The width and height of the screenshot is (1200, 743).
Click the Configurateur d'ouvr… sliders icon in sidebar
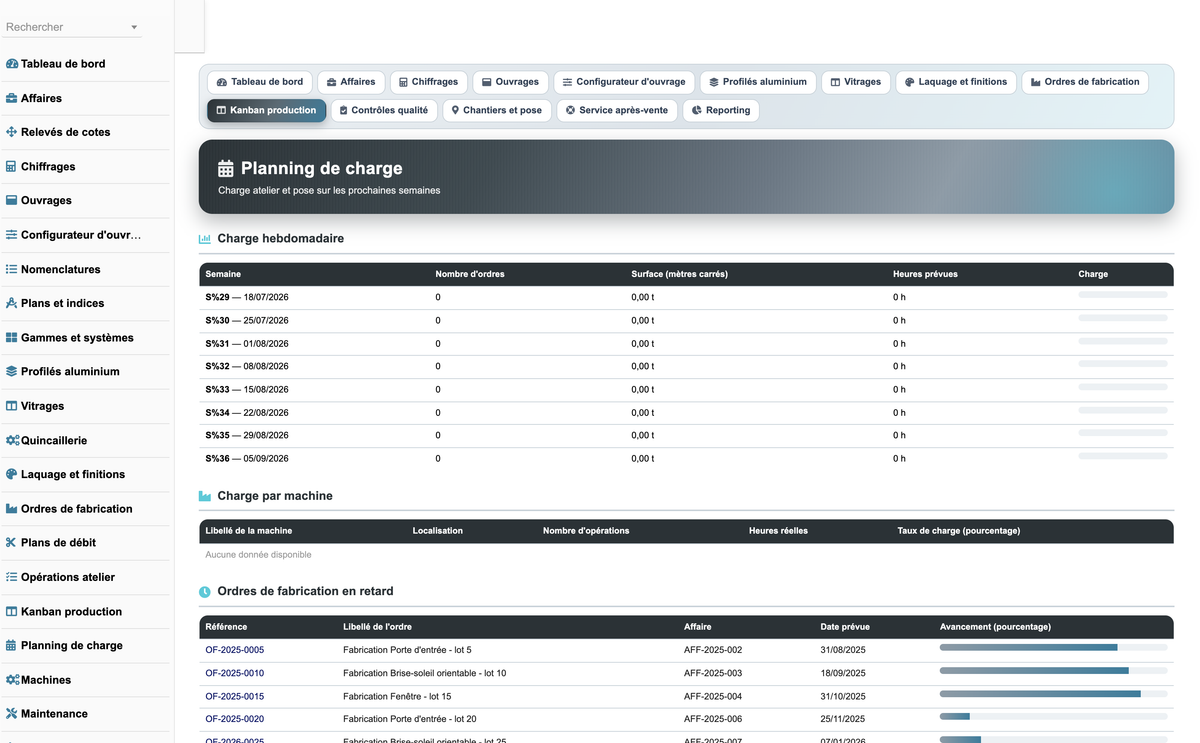(12, 235)
